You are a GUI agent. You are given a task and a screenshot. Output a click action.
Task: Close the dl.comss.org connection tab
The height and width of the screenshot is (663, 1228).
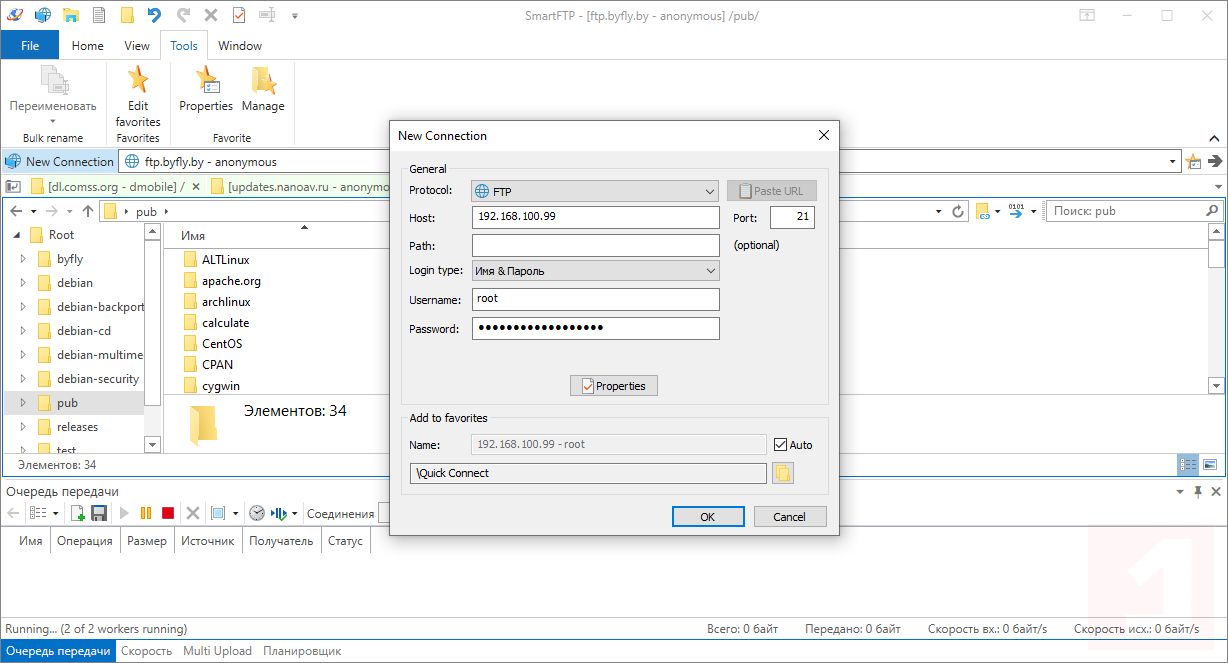(x=196, y=186)
